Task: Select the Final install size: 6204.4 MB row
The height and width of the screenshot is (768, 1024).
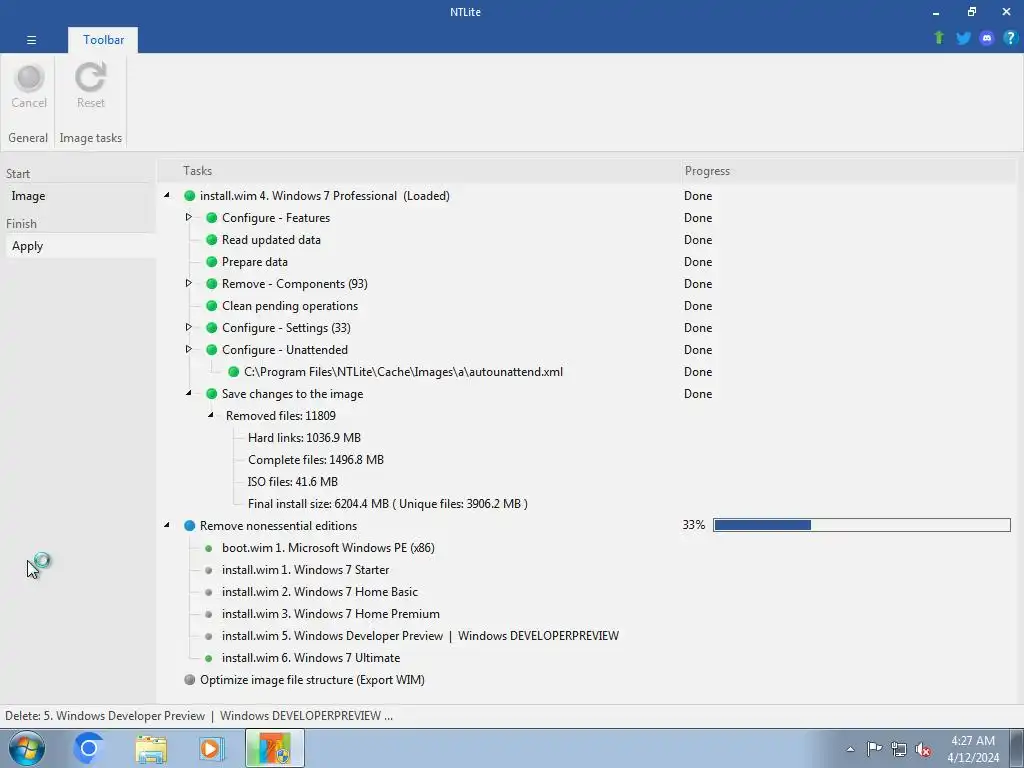Action: point(388,504)
